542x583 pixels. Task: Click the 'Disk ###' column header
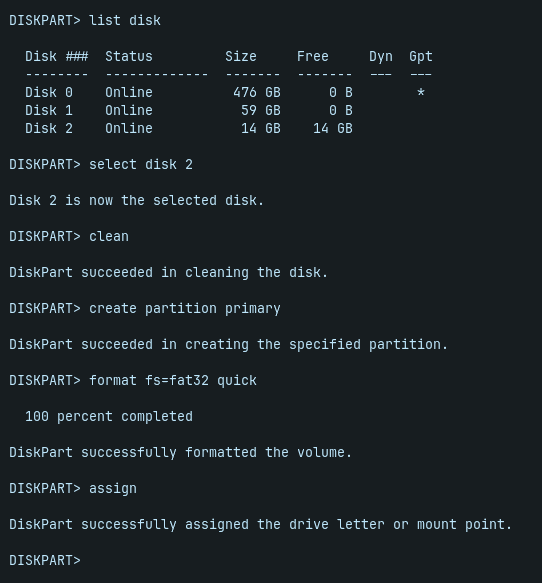point(57,57)
